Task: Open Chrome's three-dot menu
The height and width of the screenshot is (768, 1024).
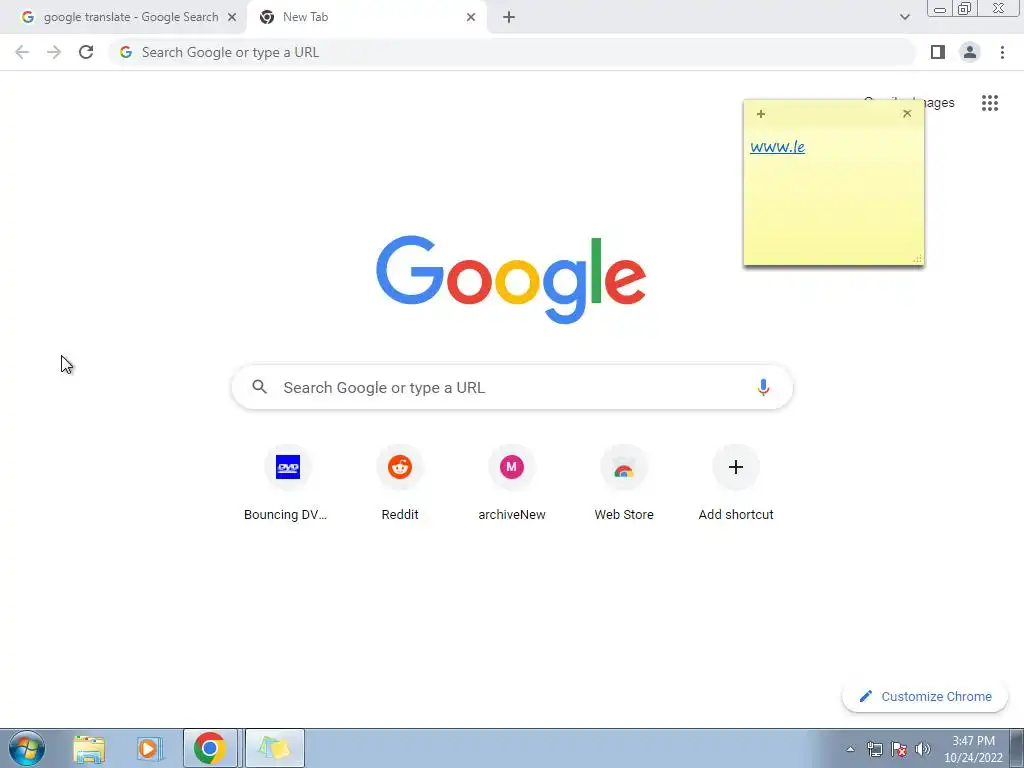Action: 1002,52
